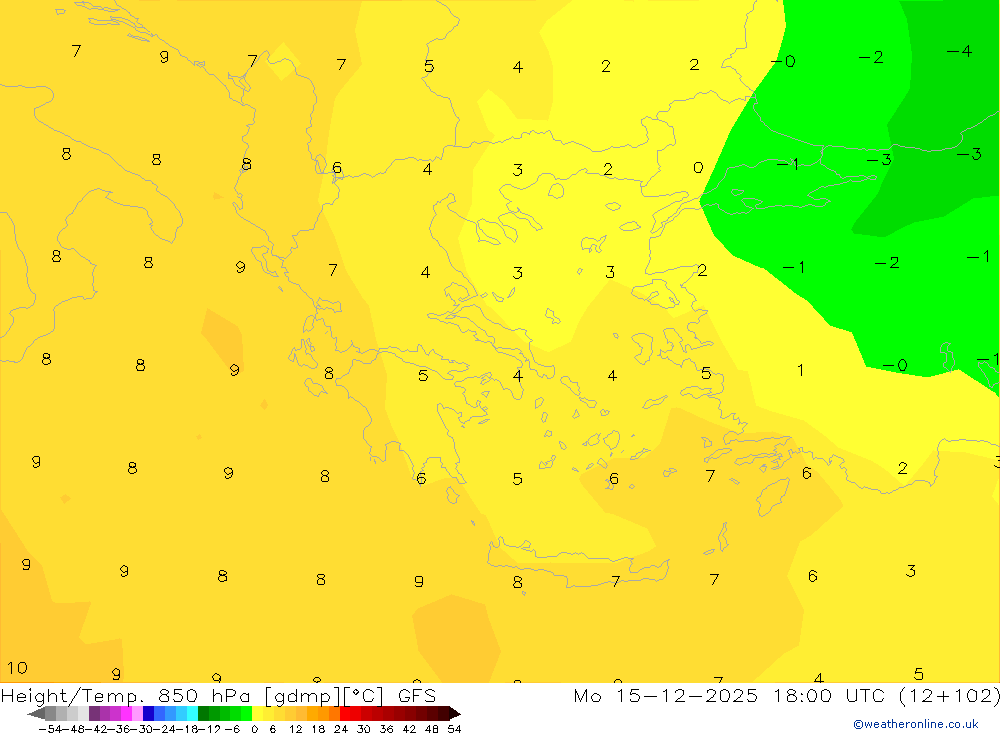The width and height of the screenshot is (1000, 733).
Task: Click the 30 label on color scale
Action: coord(364,729)
